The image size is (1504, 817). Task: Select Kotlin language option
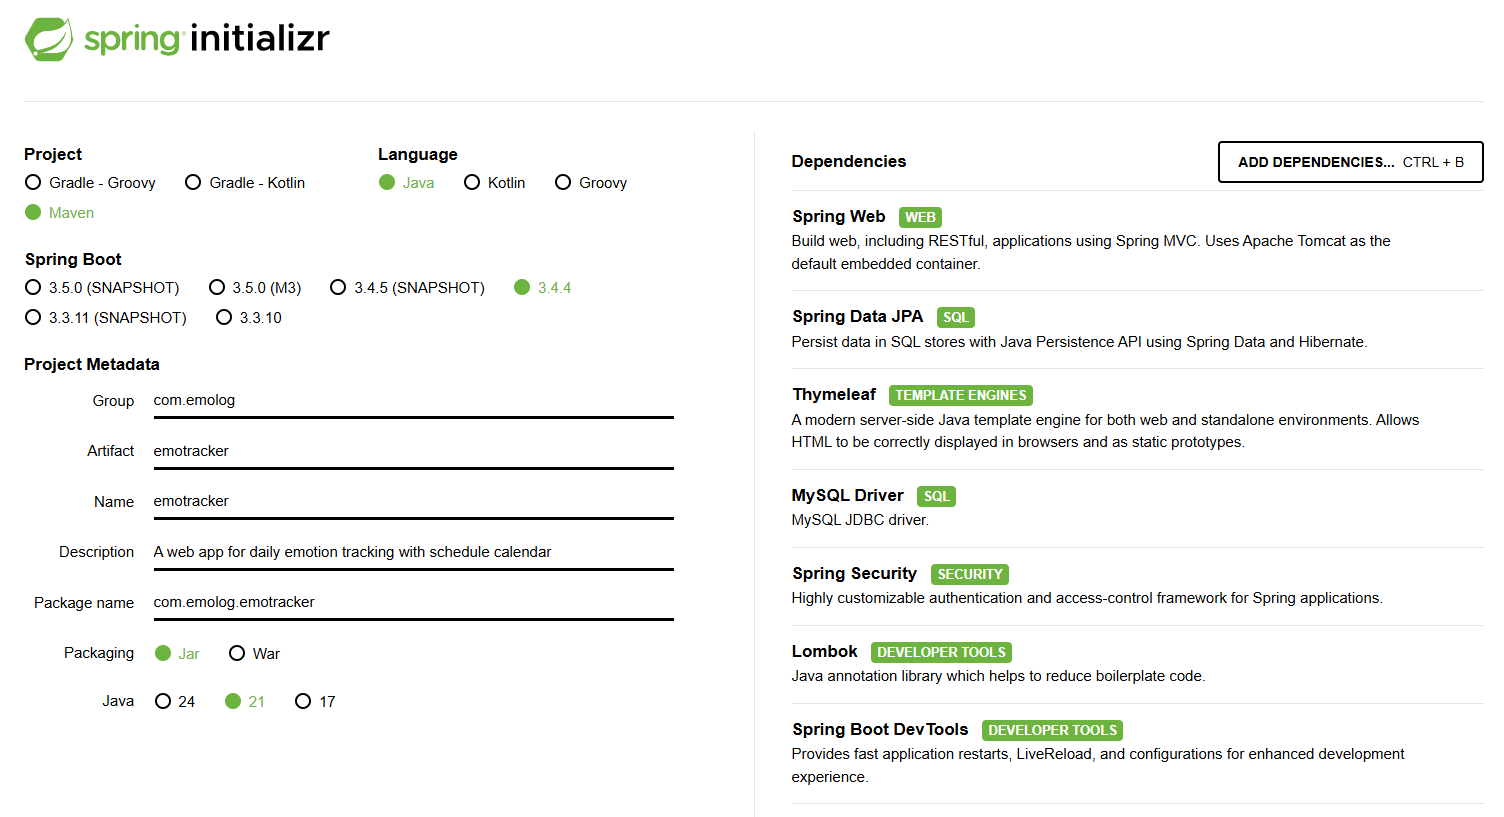click(x=495, y=183)
